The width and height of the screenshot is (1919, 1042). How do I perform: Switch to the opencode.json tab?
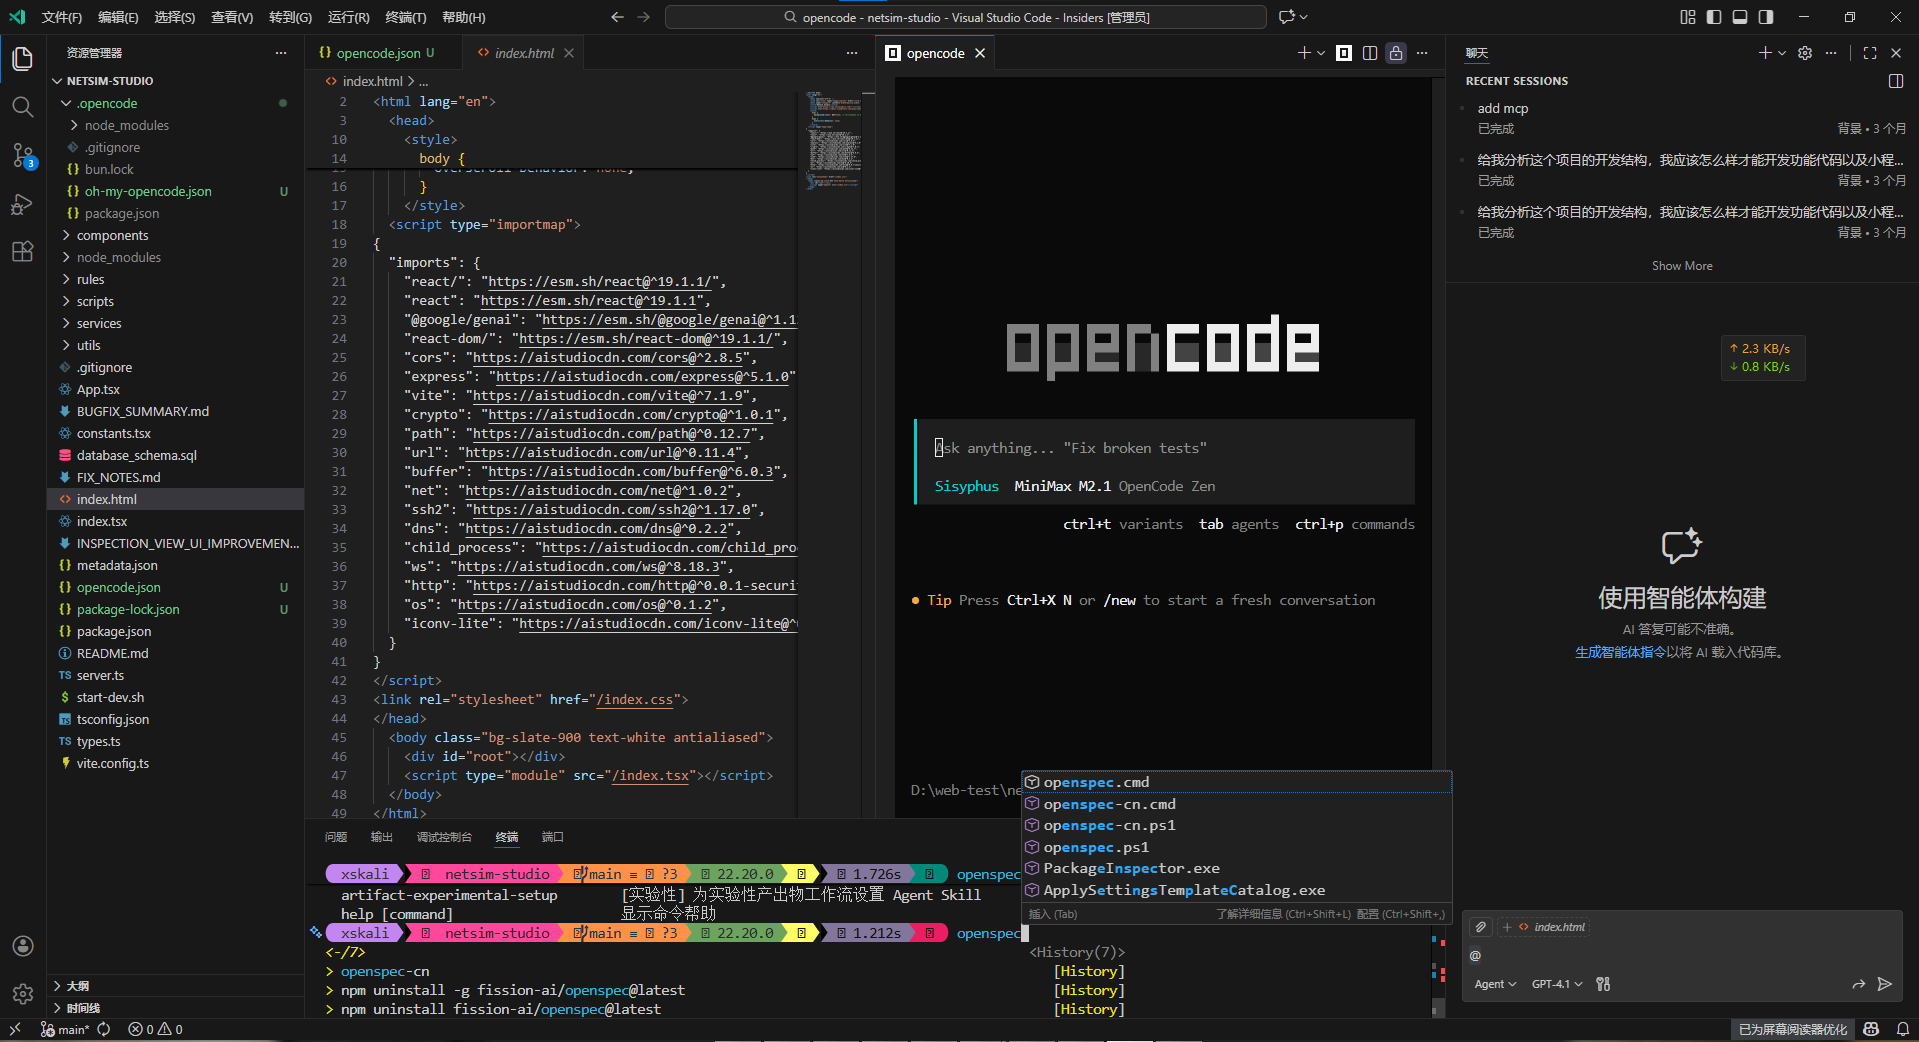tap(377, 53)
